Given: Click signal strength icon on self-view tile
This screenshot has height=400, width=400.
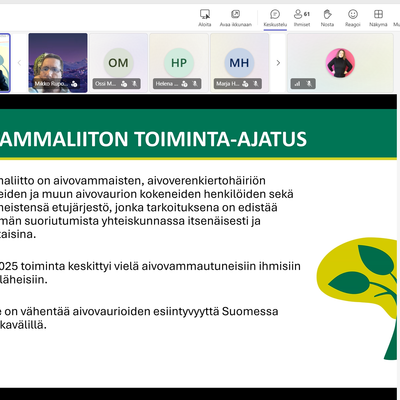Looking at the screenshot, I should [297, 84].
